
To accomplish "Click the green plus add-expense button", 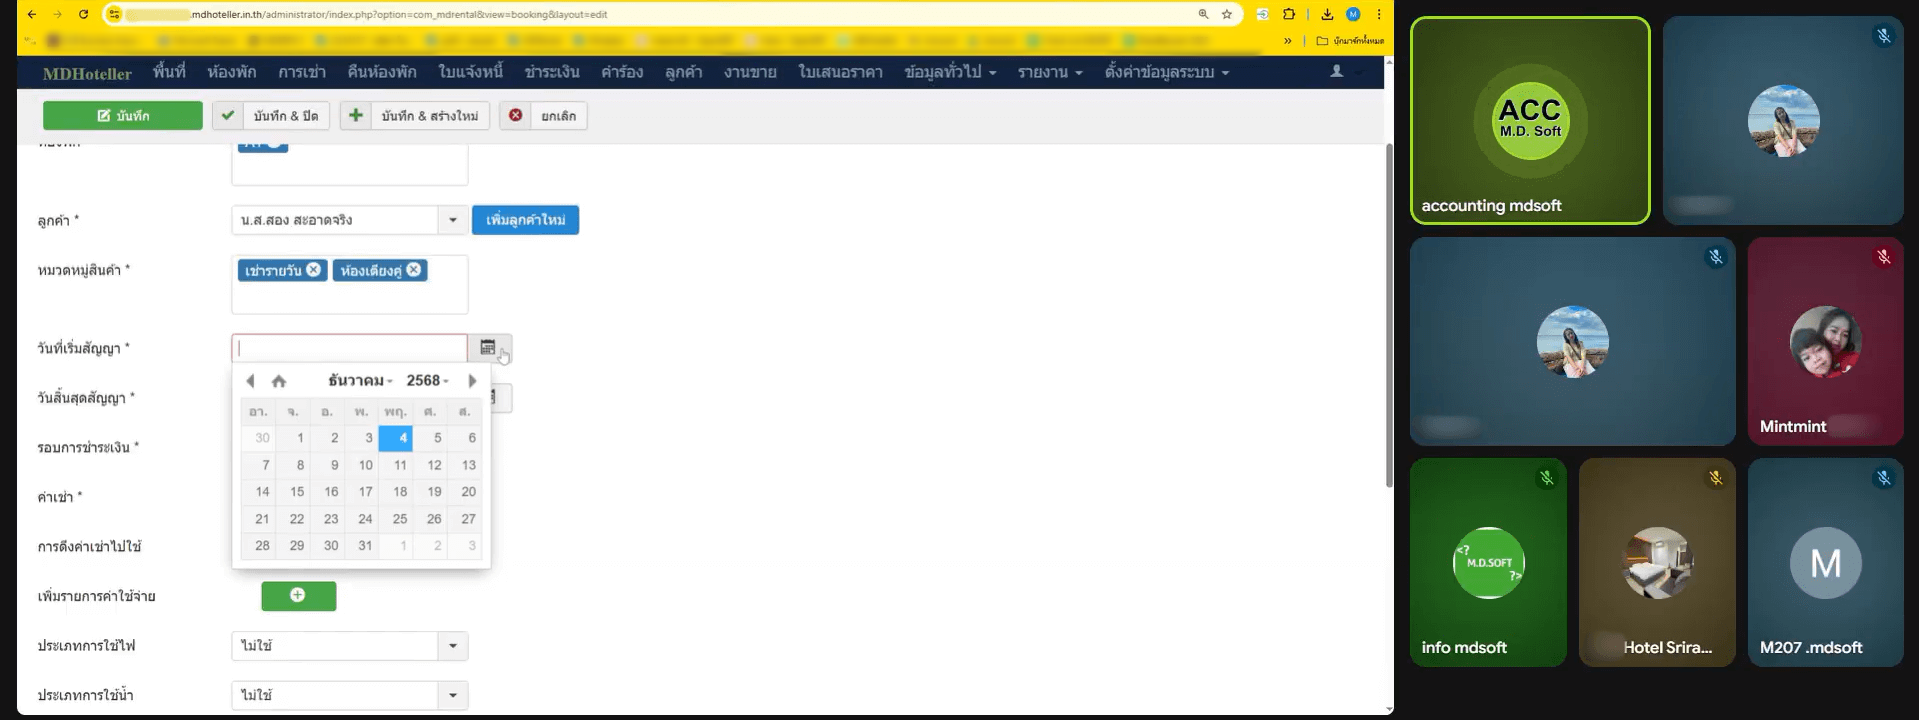I will (298, 596).
